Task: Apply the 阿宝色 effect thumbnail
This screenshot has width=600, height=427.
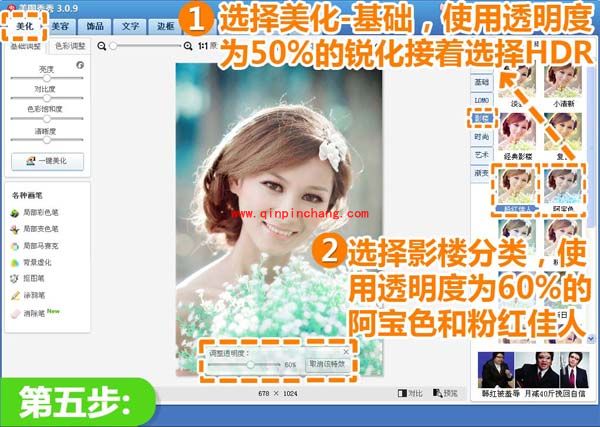Action: (x=563, y=186)
